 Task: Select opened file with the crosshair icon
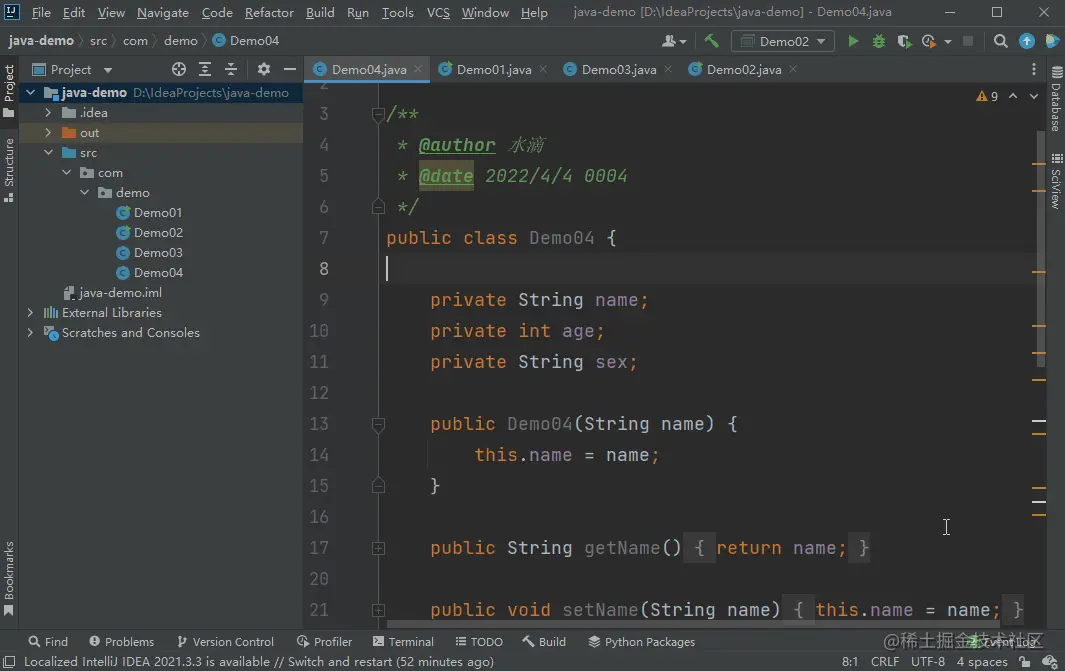tap(179, 69)
